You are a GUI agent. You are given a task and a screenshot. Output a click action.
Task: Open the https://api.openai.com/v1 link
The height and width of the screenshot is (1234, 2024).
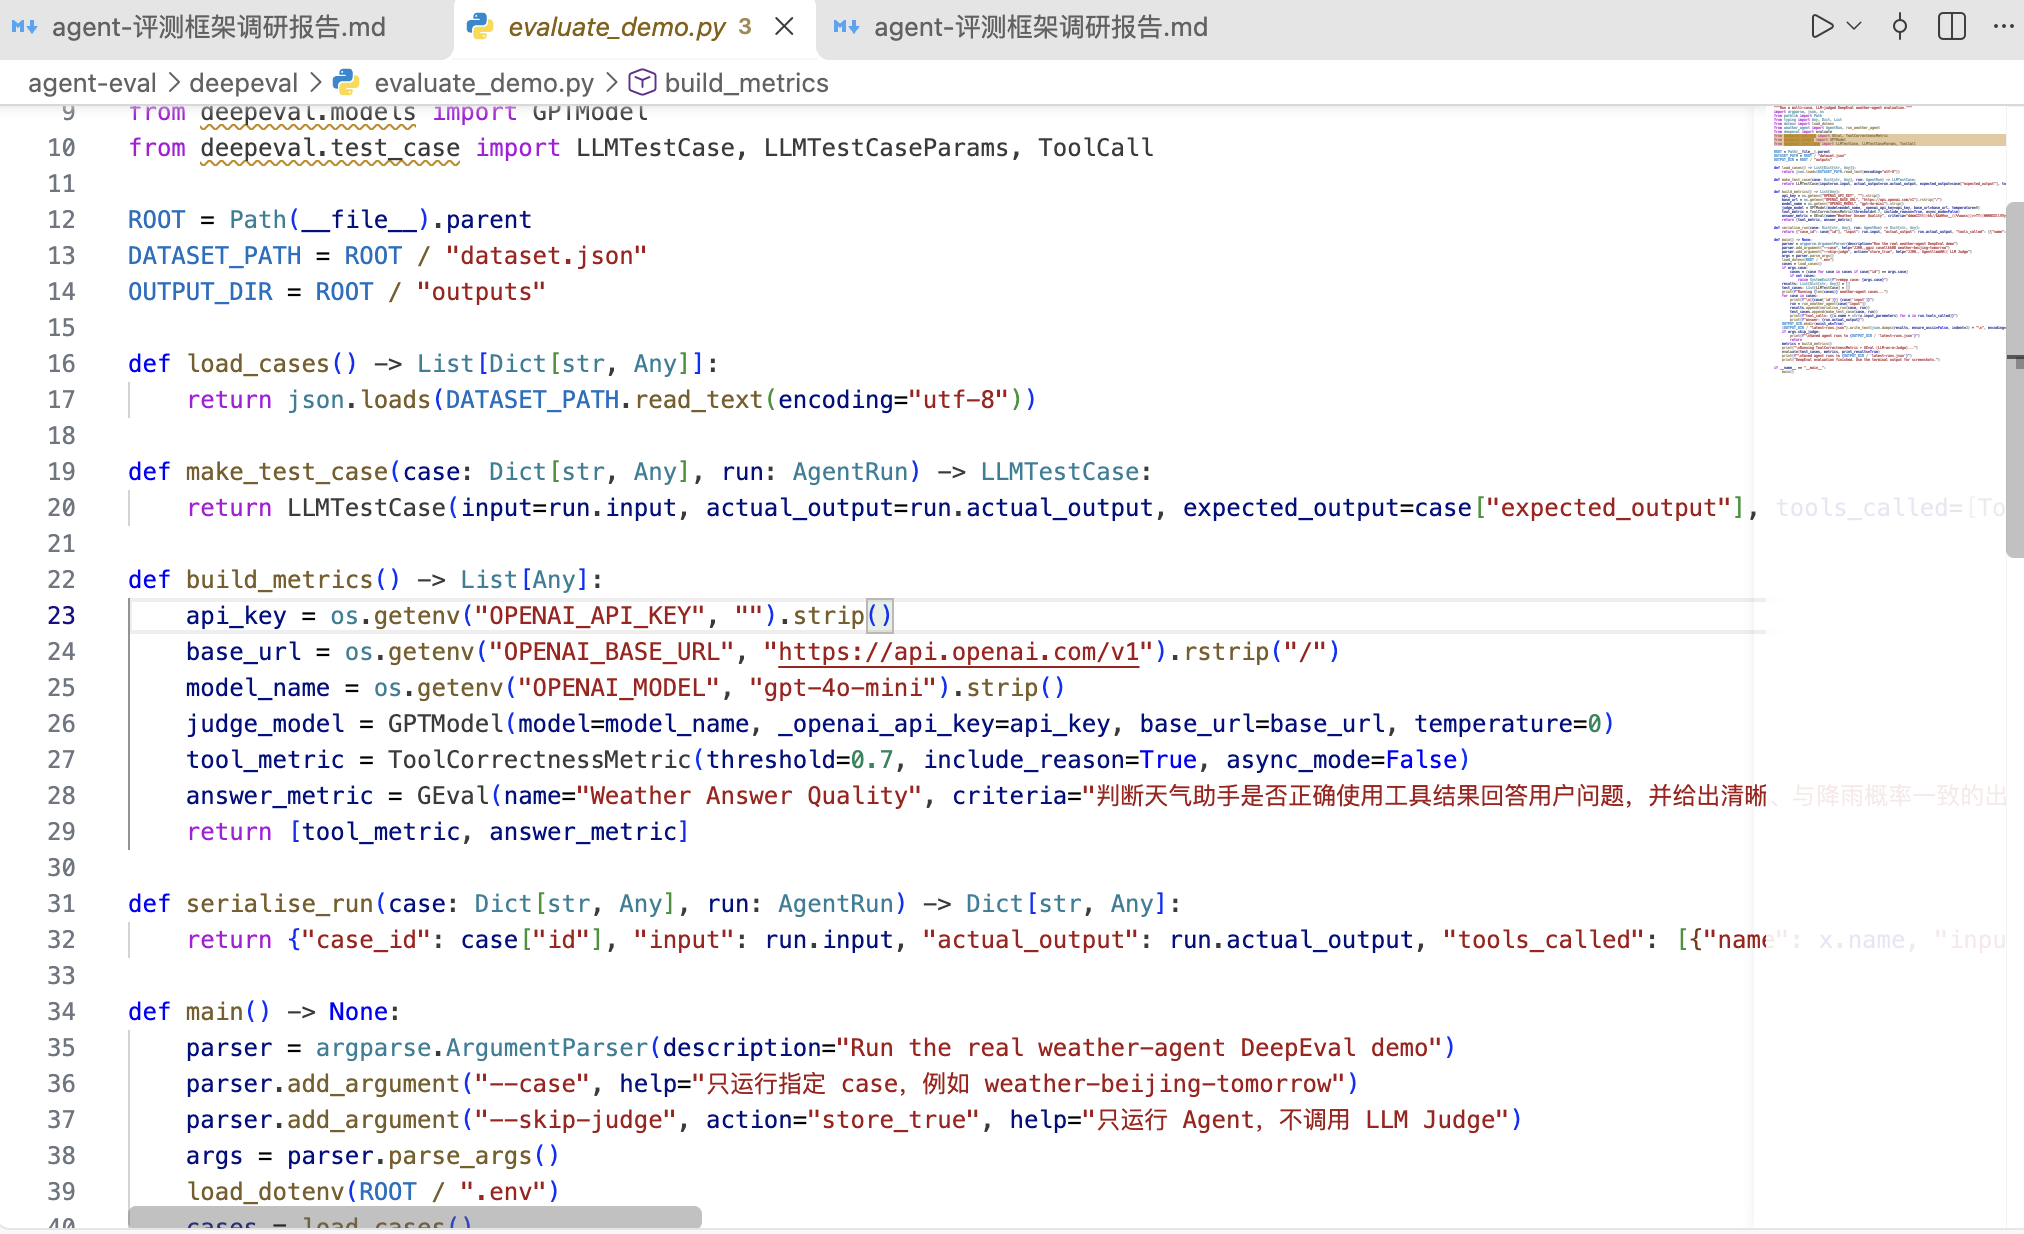click(958, 652)
